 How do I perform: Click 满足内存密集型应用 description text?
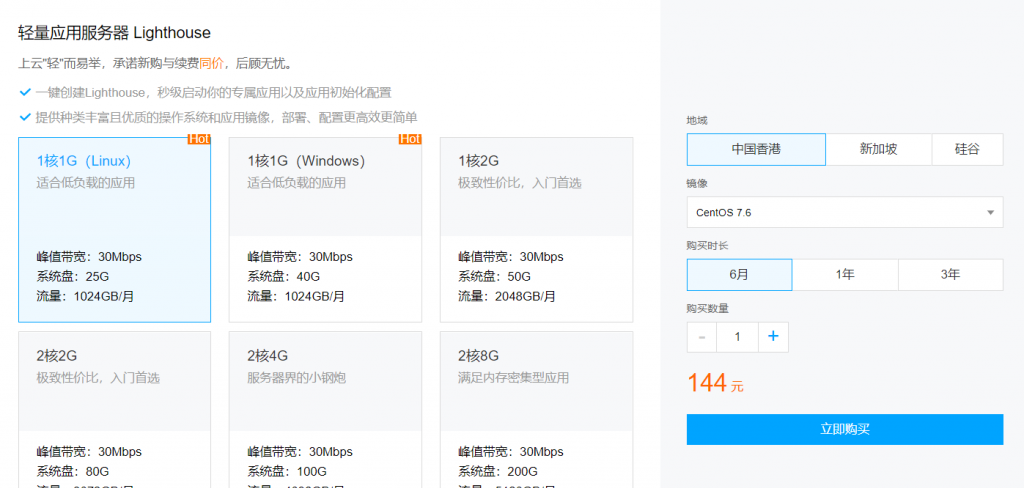tap(513, 378)
